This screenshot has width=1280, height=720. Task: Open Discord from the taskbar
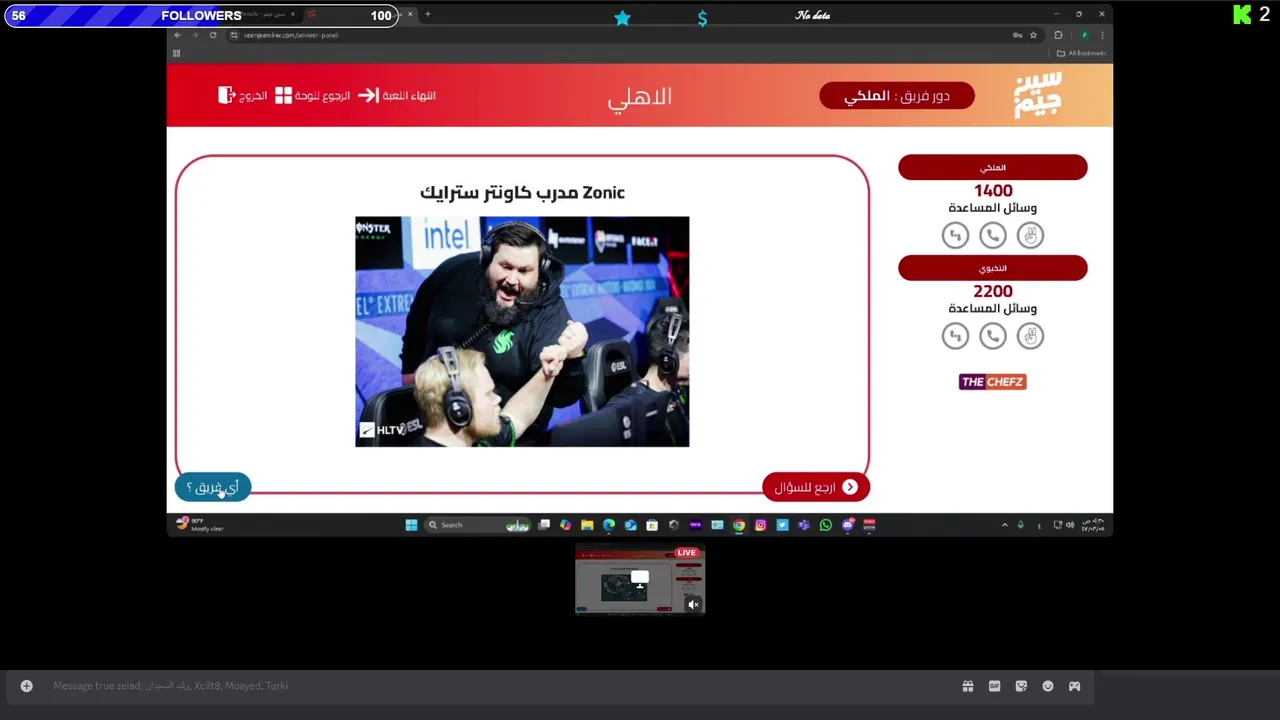pos(848,525)
